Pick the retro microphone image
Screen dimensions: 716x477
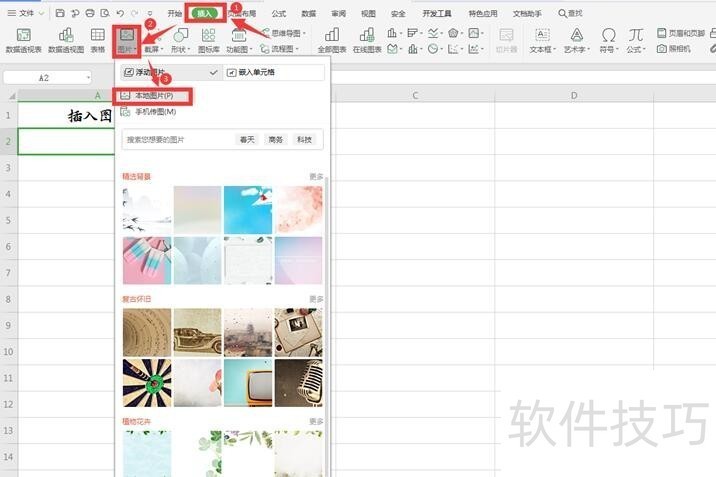(x=299, y=383)
